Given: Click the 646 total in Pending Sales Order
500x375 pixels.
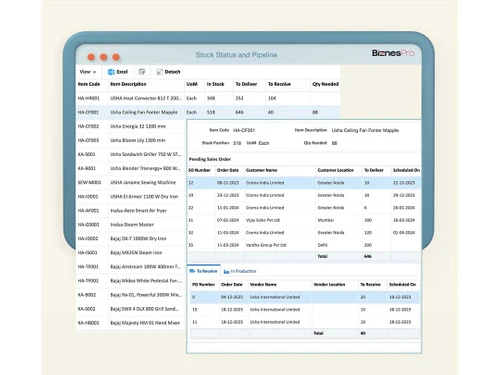Looking at the screenshot, I should pos(368,256).
